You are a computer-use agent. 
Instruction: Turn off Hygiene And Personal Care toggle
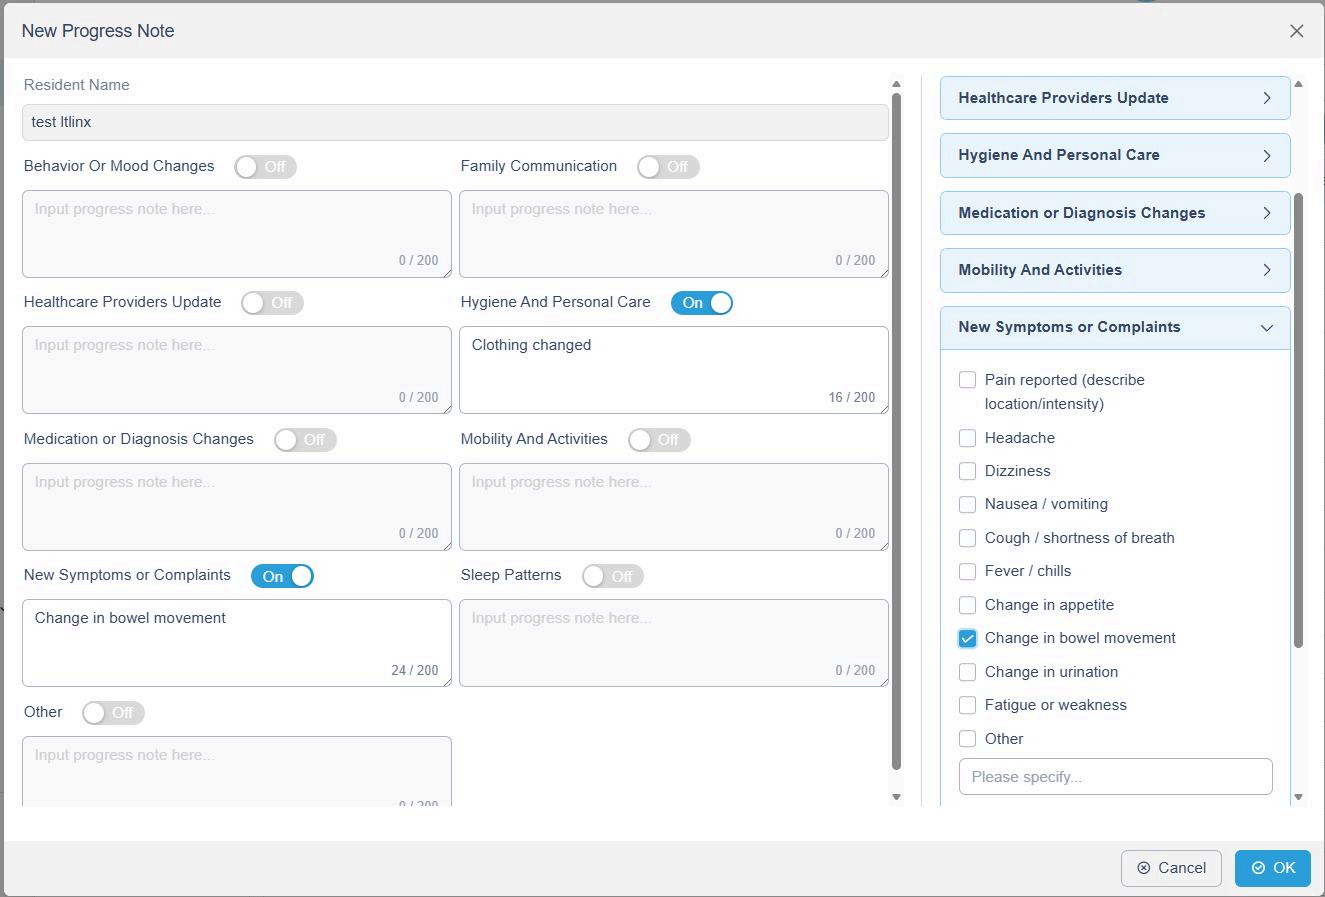pos(701,303)
